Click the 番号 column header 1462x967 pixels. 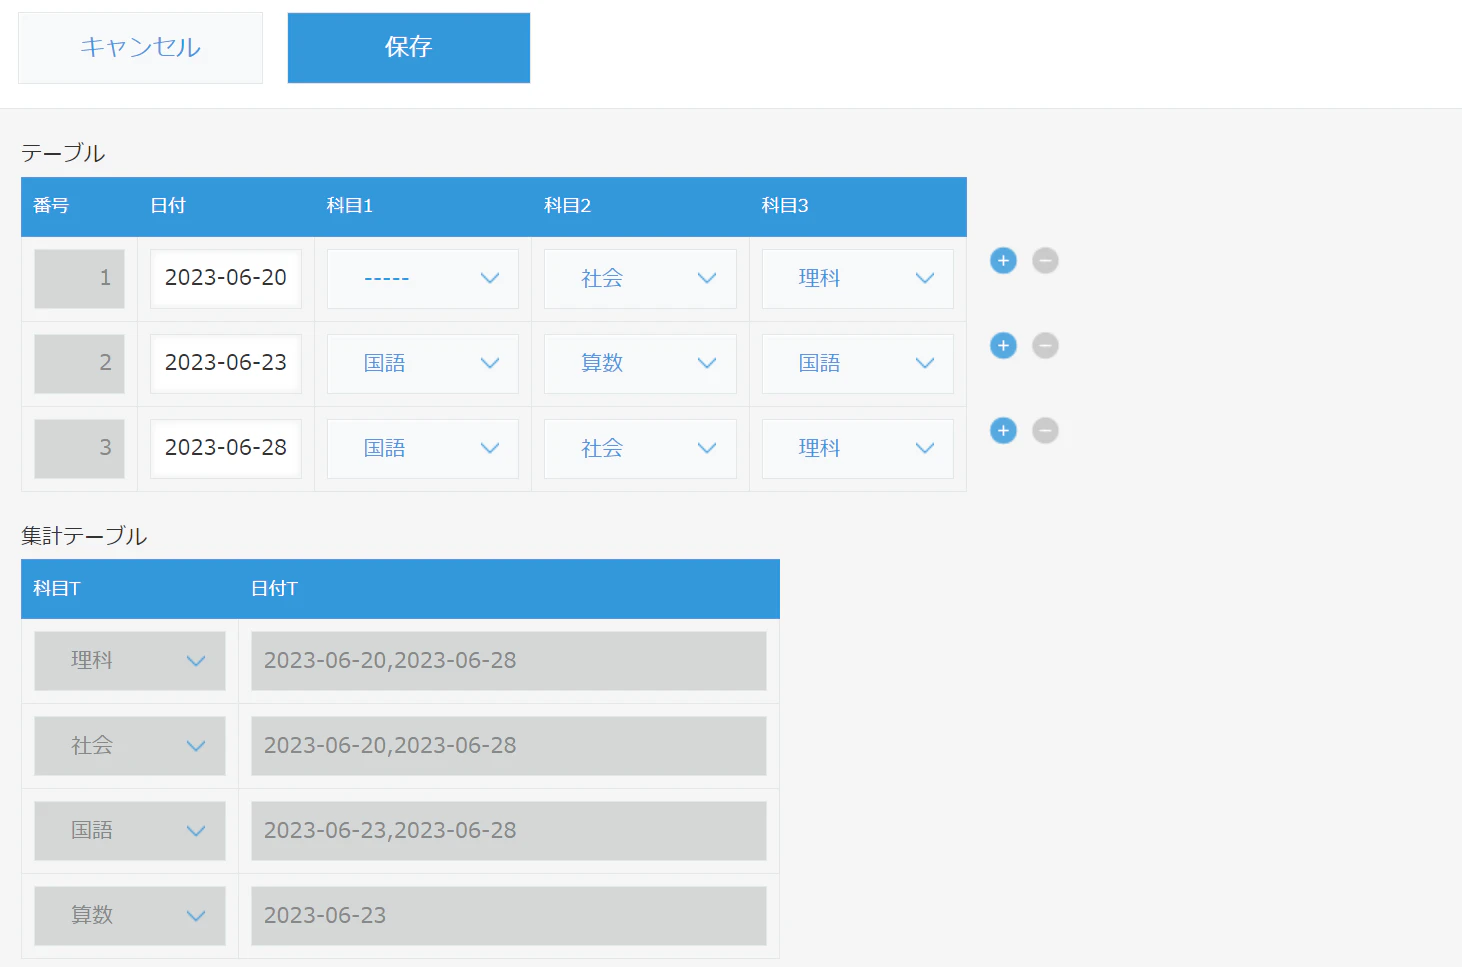tap(51, 206)
